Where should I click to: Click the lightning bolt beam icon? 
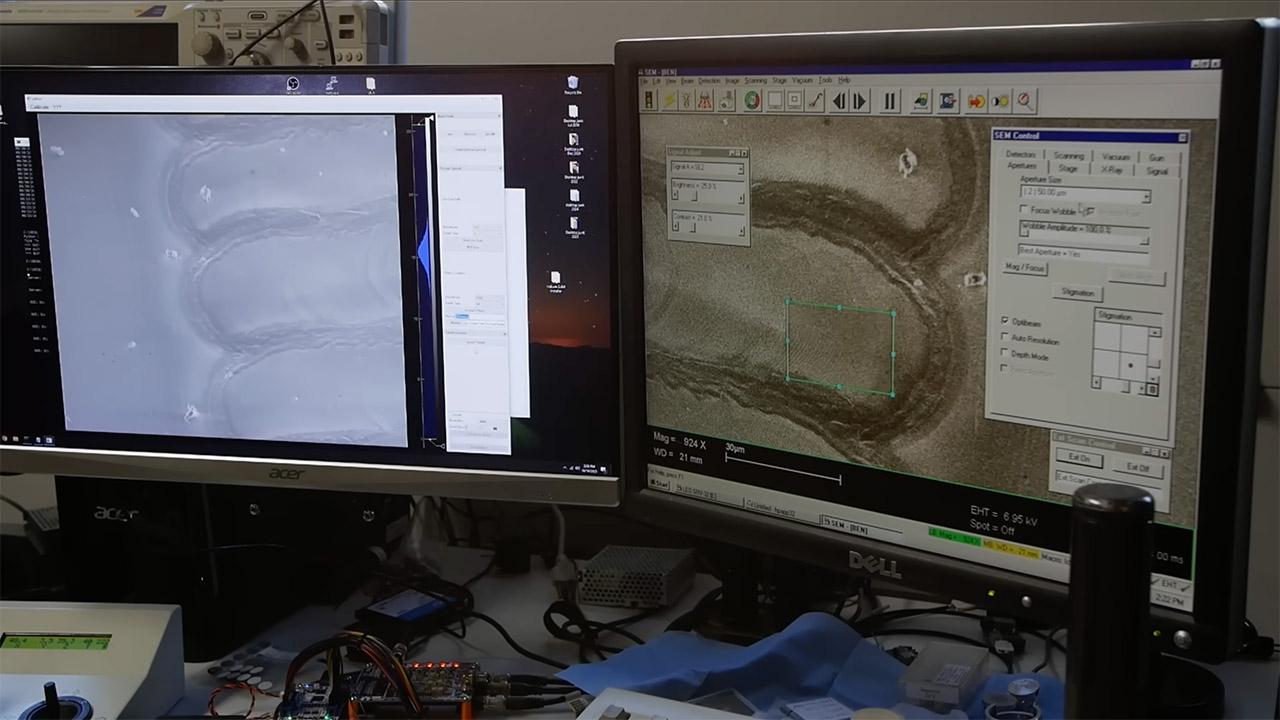click(668, 99)
